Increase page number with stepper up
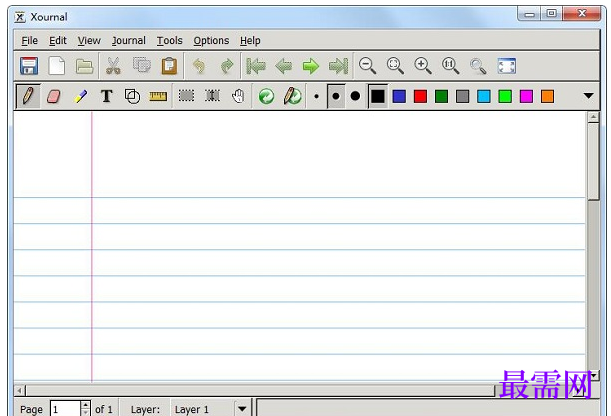611x416 pixels. pyautogui.click(x=85, y=405)
